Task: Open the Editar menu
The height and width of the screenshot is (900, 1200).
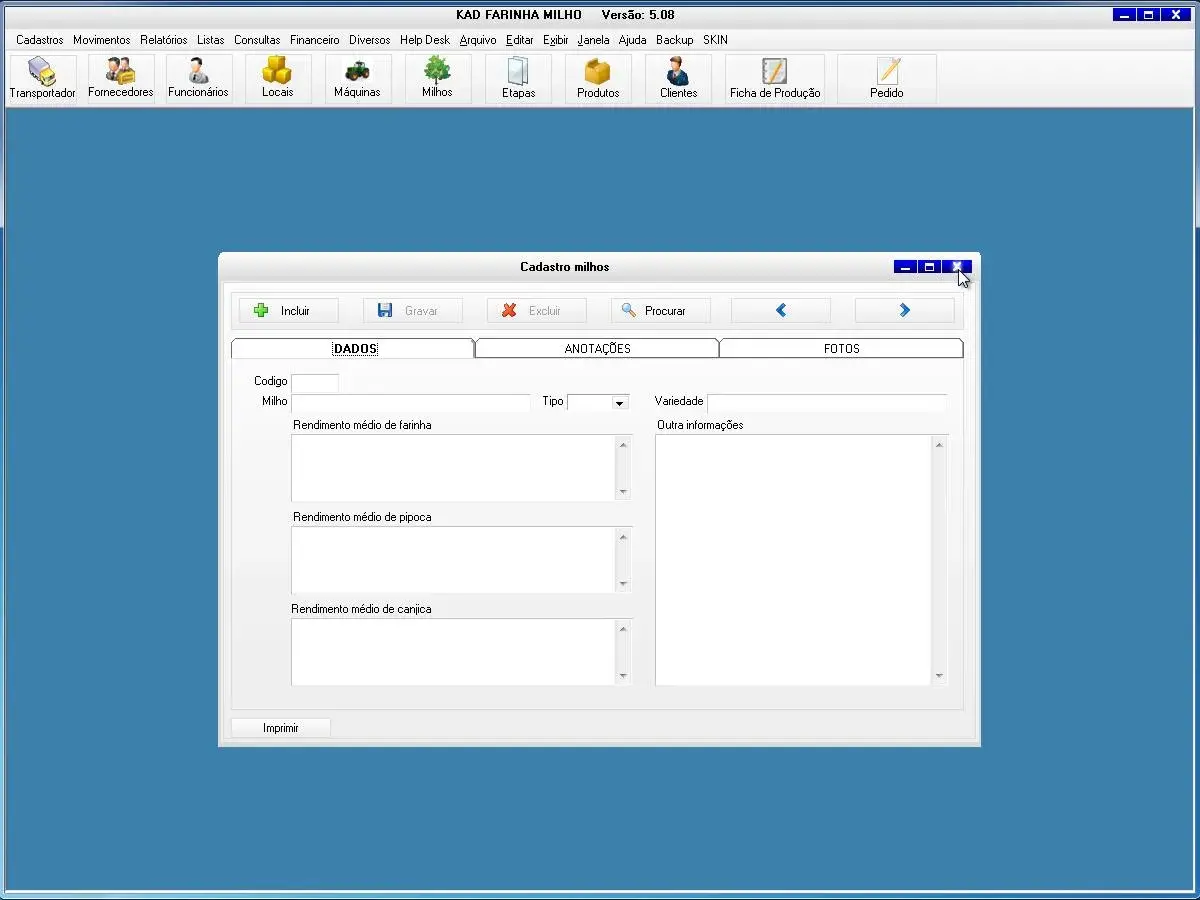Action: pyautogui.click(x=520, y=40)
